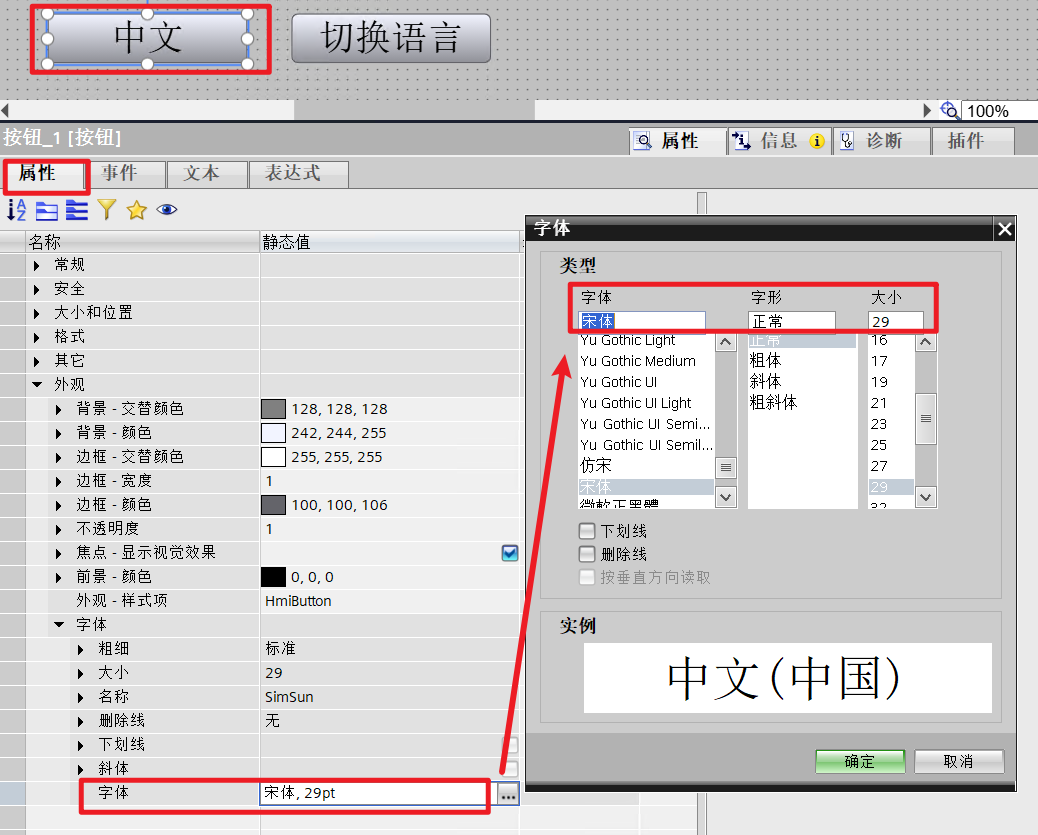Collapse the 字体 property group

point(57,624)
